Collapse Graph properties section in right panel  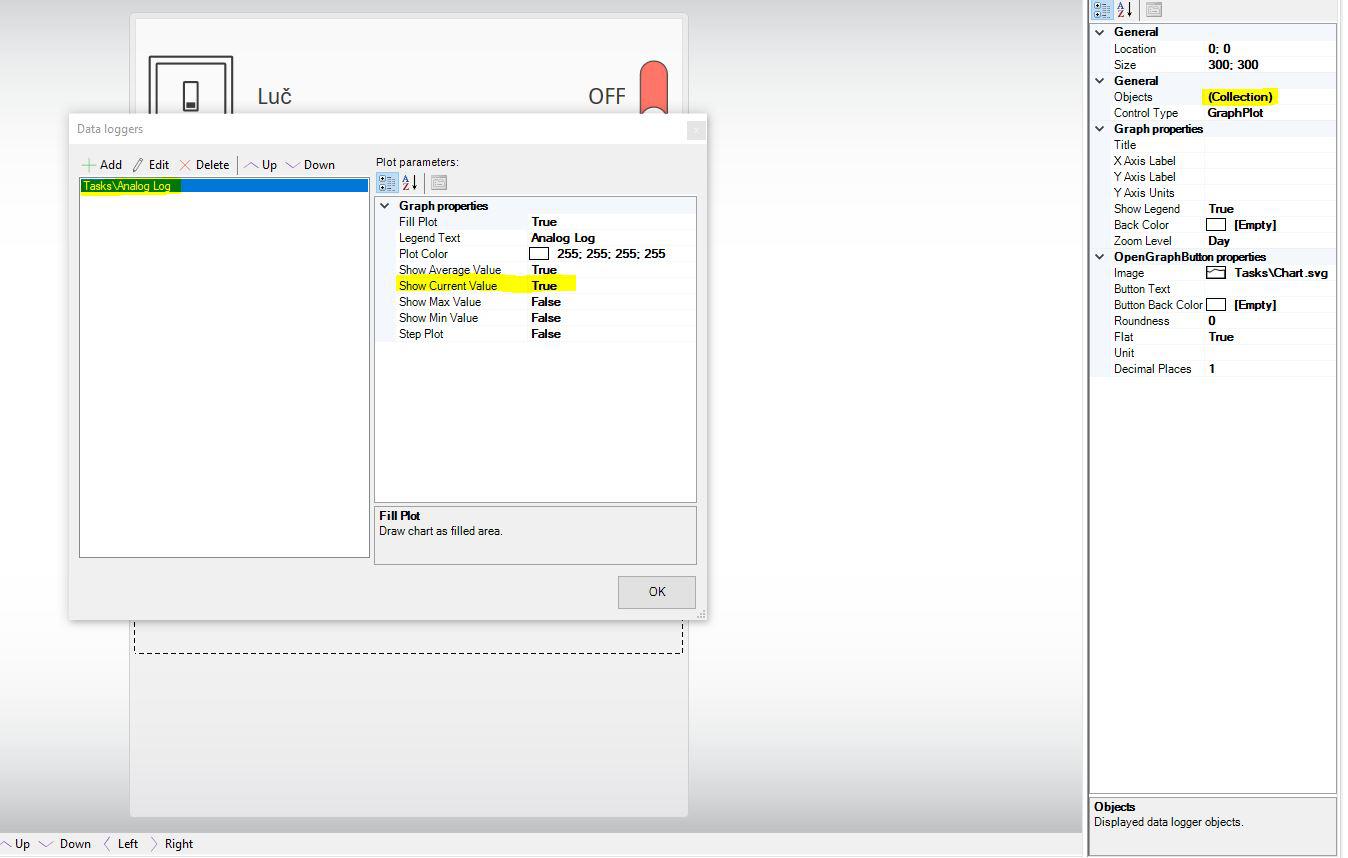coord(1100,129)
